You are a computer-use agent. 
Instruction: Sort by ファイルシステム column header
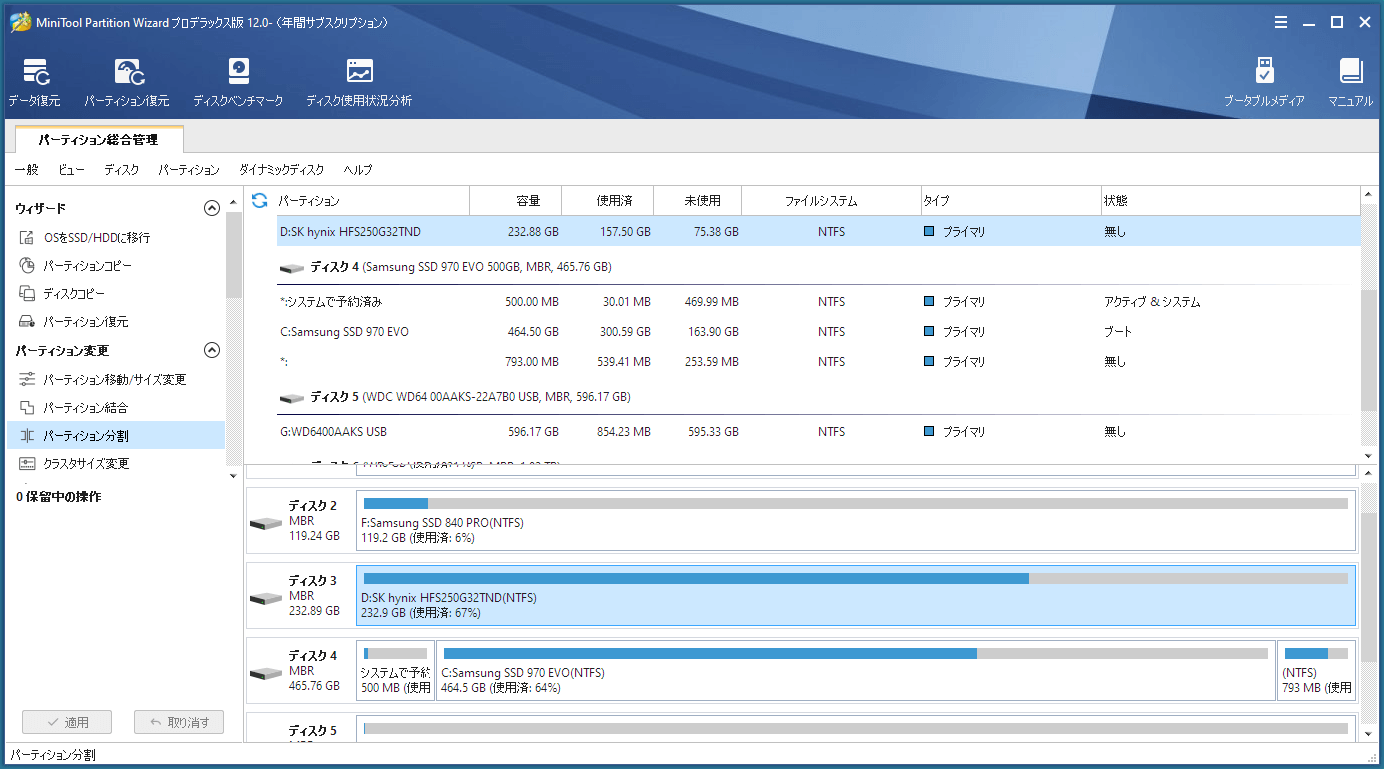(831, 201)
